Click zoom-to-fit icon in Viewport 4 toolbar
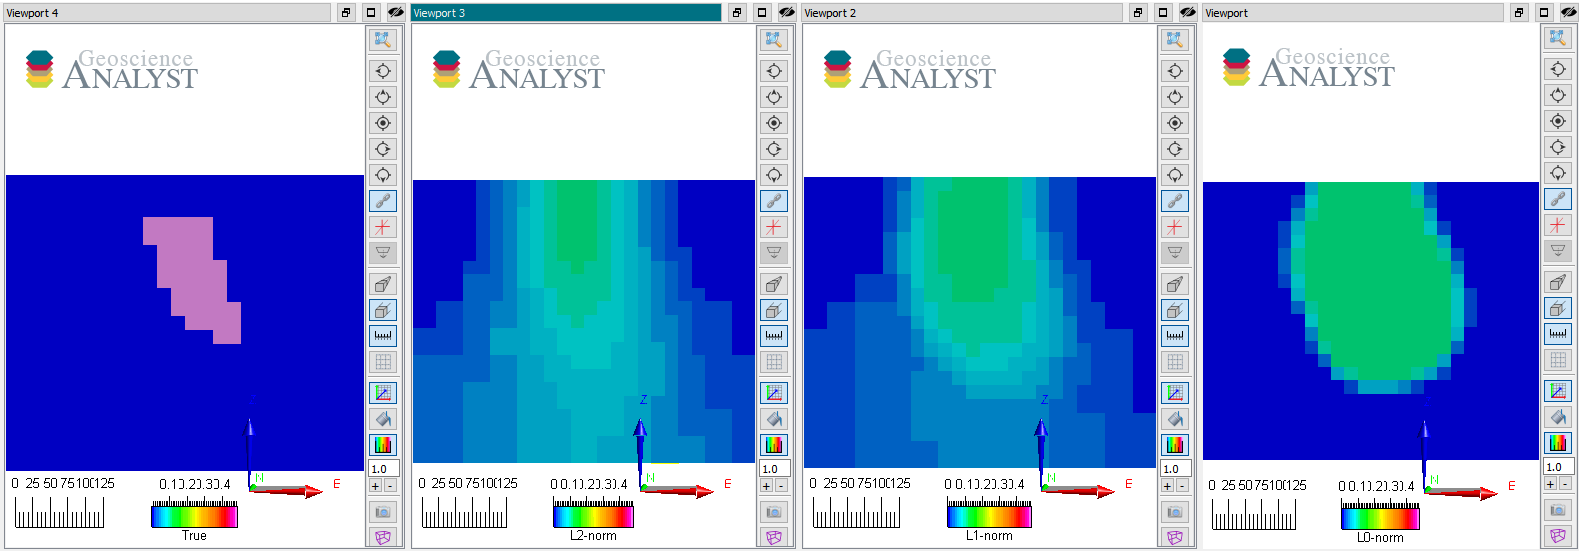The height and width of the screenshot is (551, 1579). (x=383, y=40)
